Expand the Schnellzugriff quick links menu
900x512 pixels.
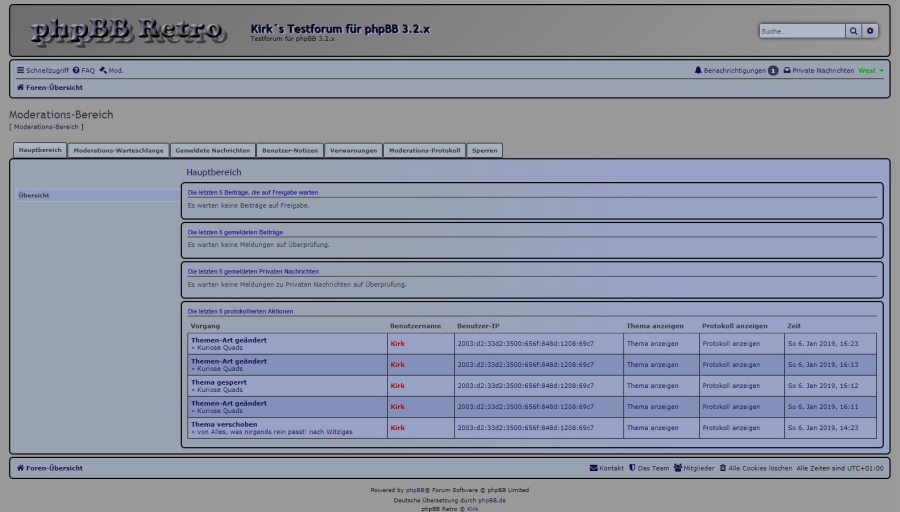(x=42, y=71)
